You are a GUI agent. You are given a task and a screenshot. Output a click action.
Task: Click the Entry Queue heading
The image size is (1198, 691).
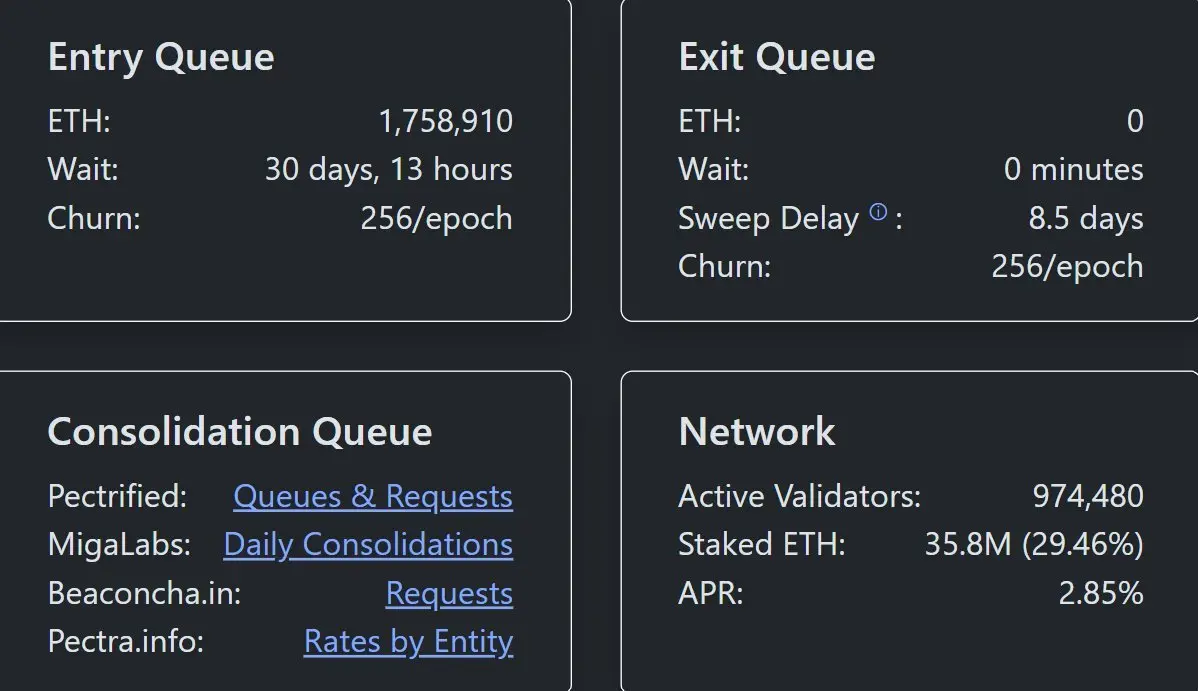click(x=161, y=57)
